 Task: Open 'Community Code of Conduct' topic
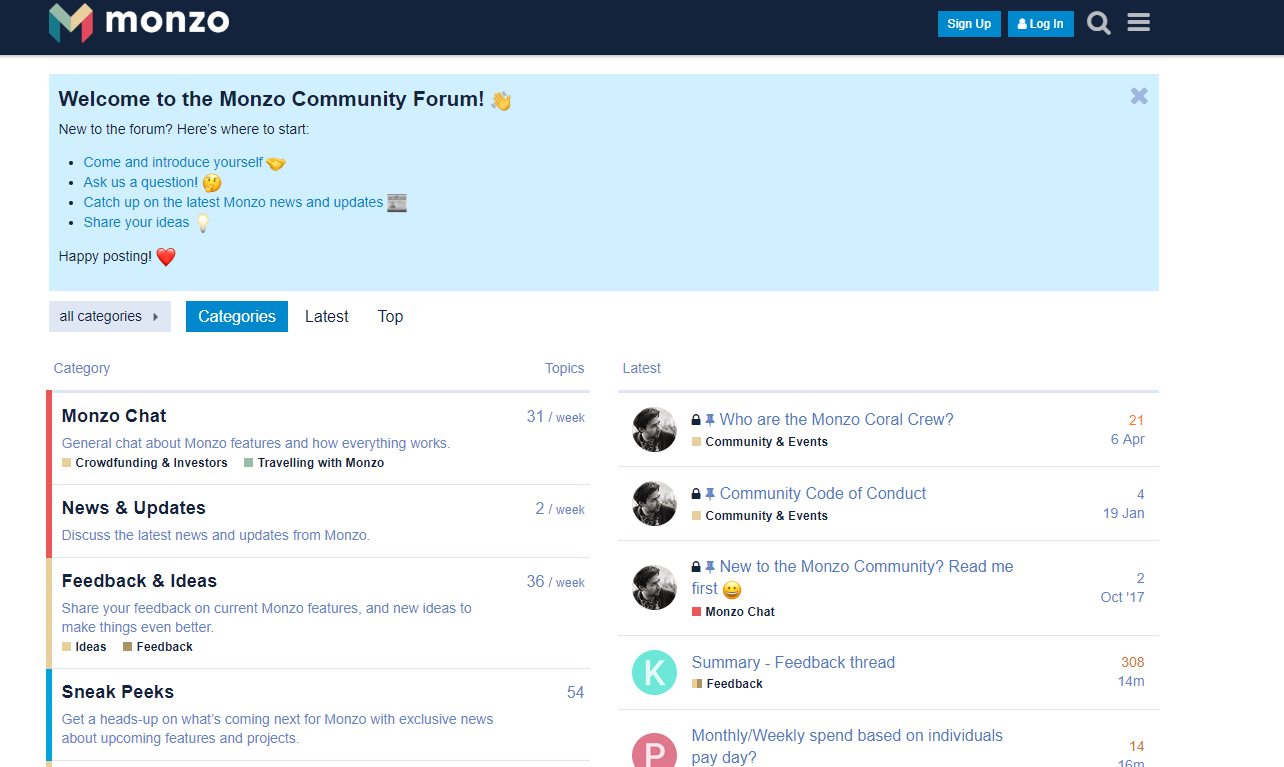(823, 494)
